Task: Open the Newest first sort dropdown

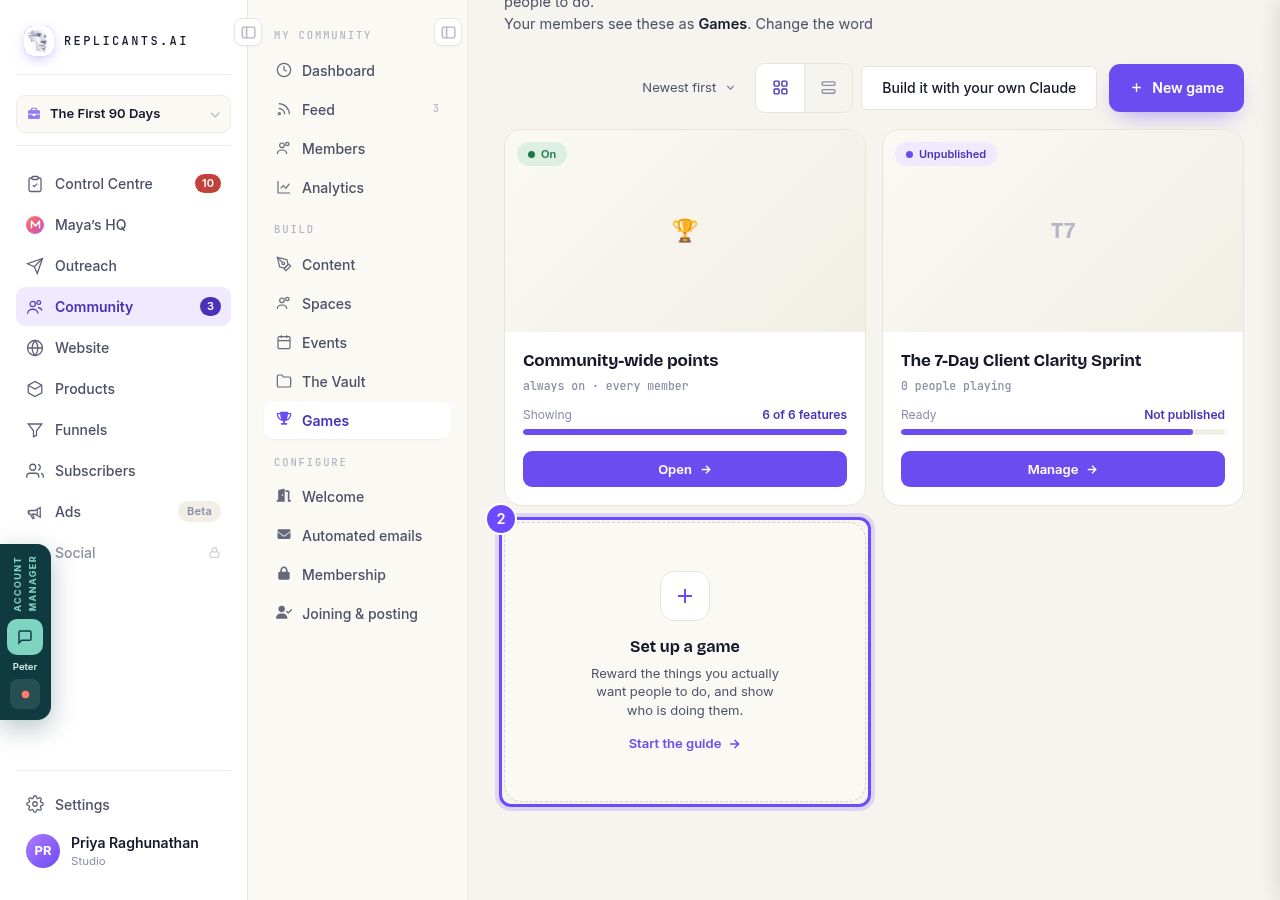Action: [x=689, y=88]
